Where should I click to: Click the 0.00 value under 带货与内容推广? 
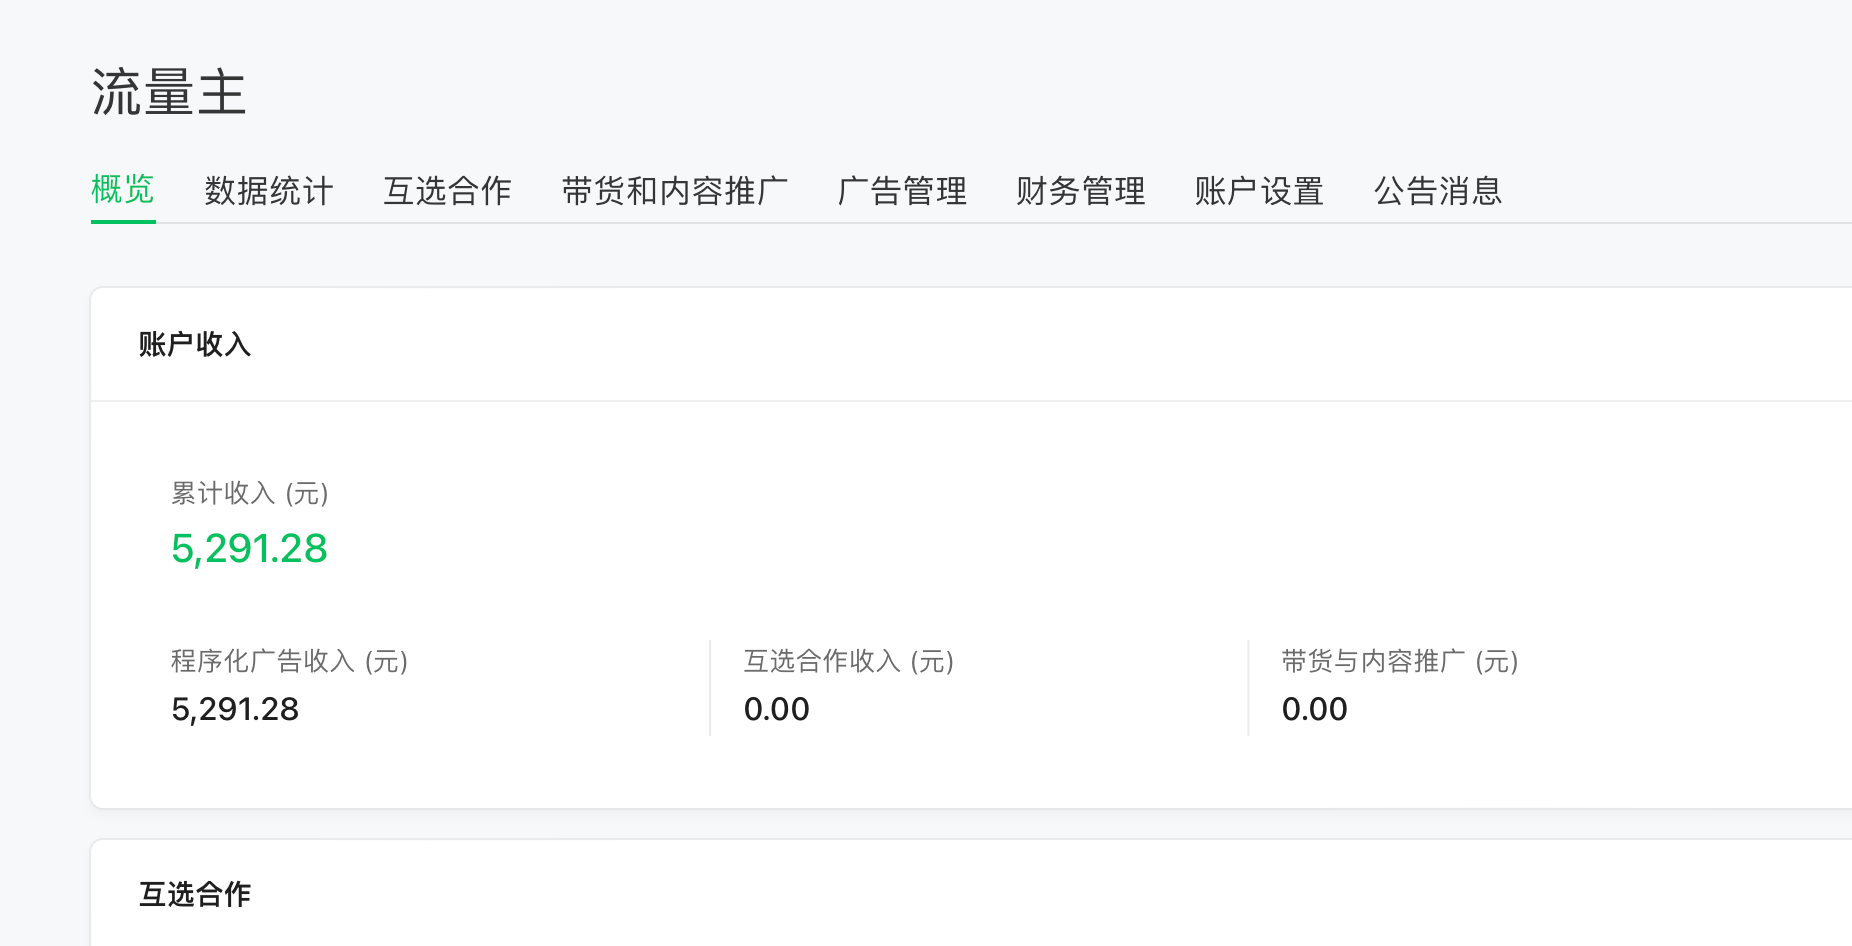pyautogui.click(x=1314, y=709)
